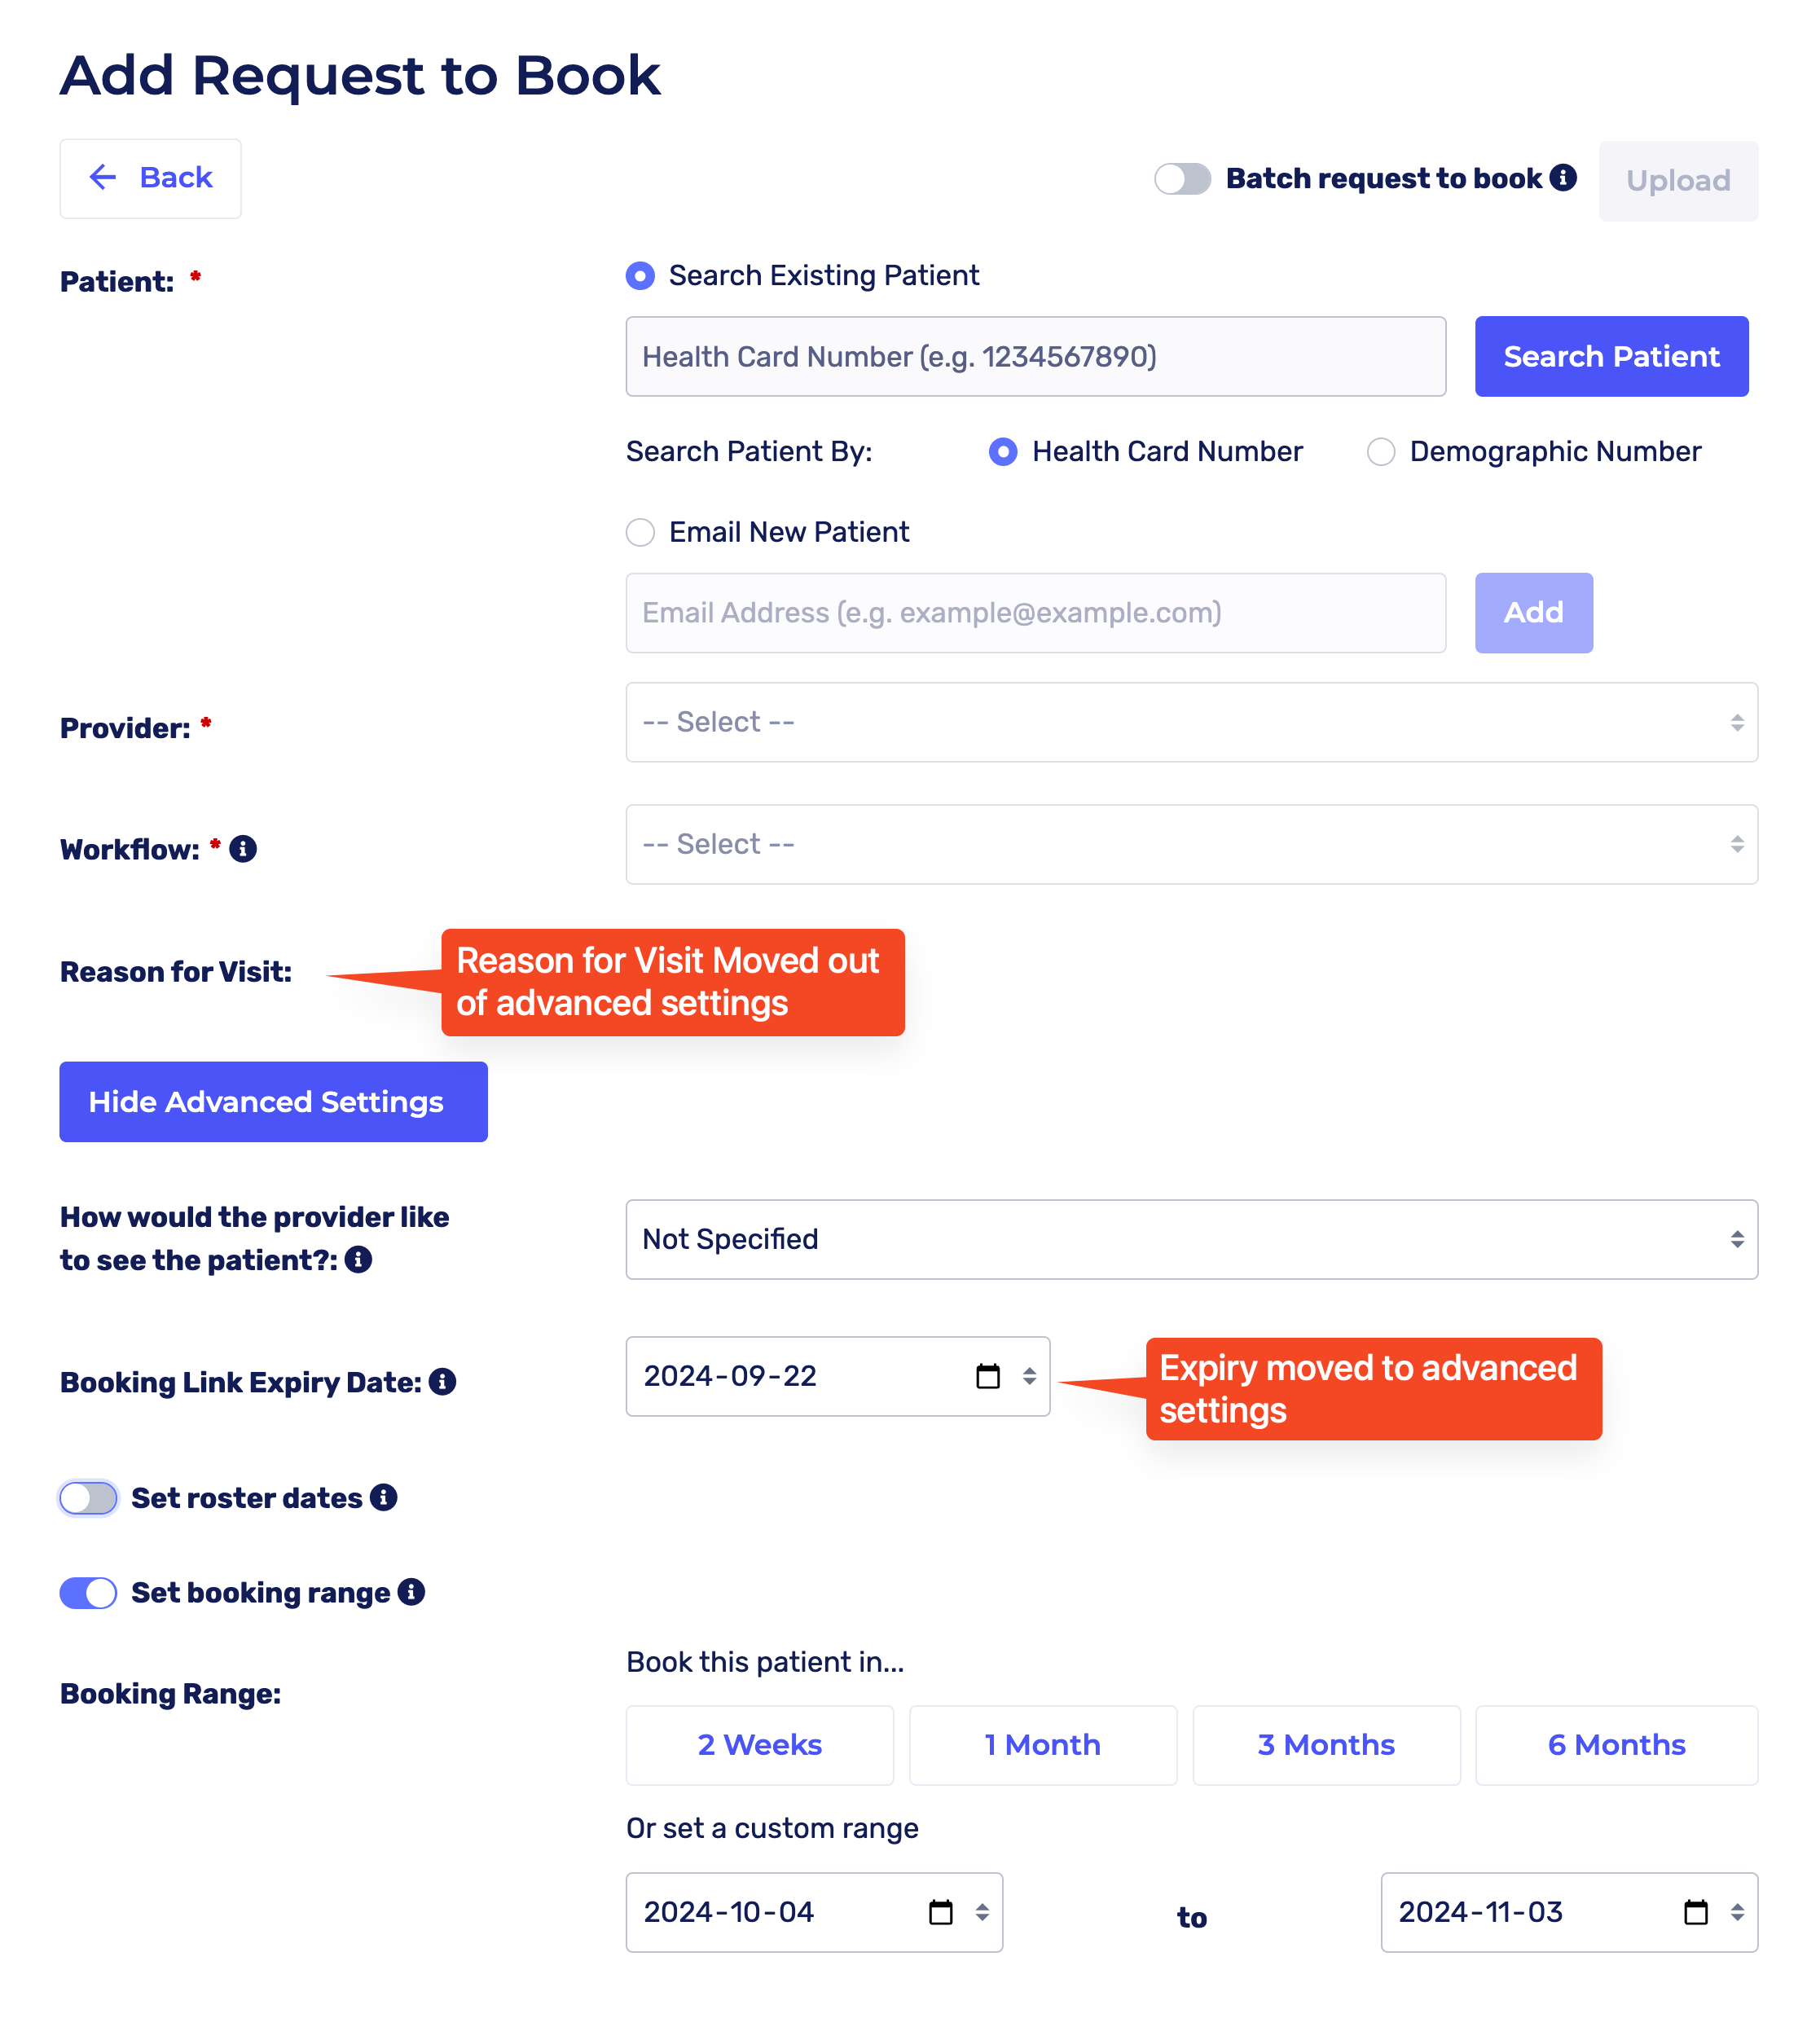Click info icon beside Batch request to book

click(x=1563, y=178)
